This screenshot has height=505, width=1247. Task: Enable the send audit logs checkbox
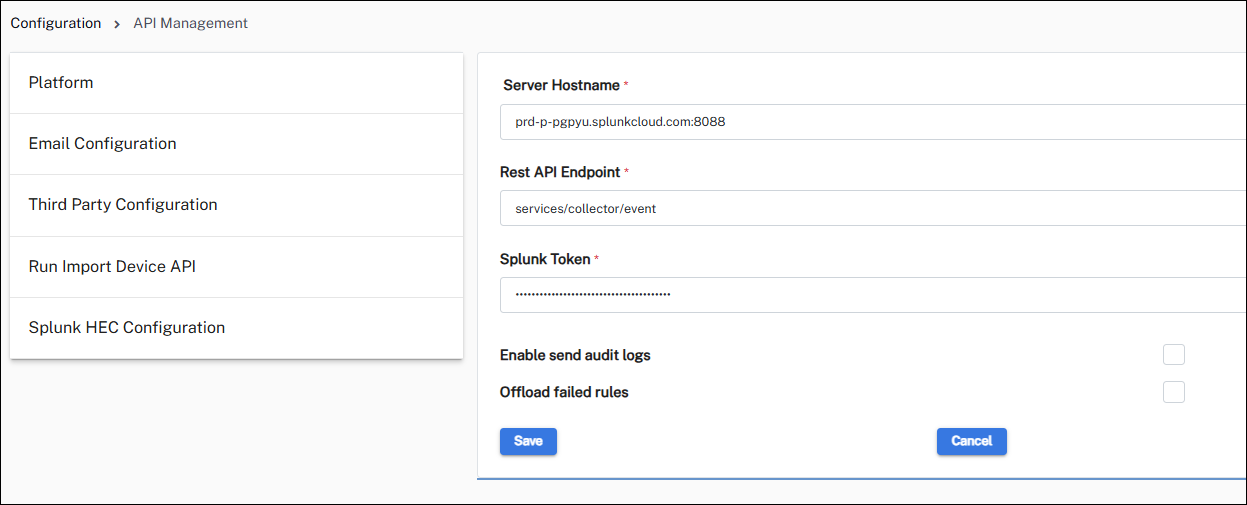pyautogui.click(x=1174, y=355)
